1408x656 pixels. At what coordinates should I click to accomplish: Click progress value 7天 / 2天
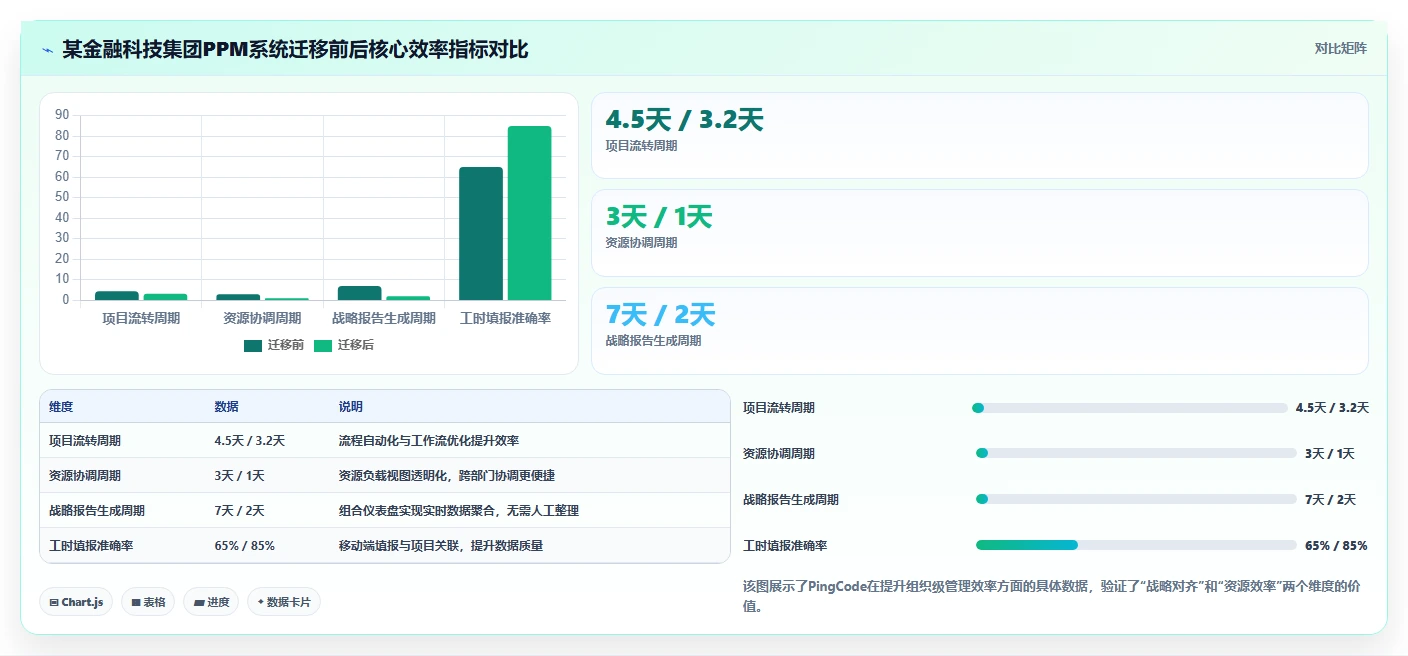point(1330,499)
